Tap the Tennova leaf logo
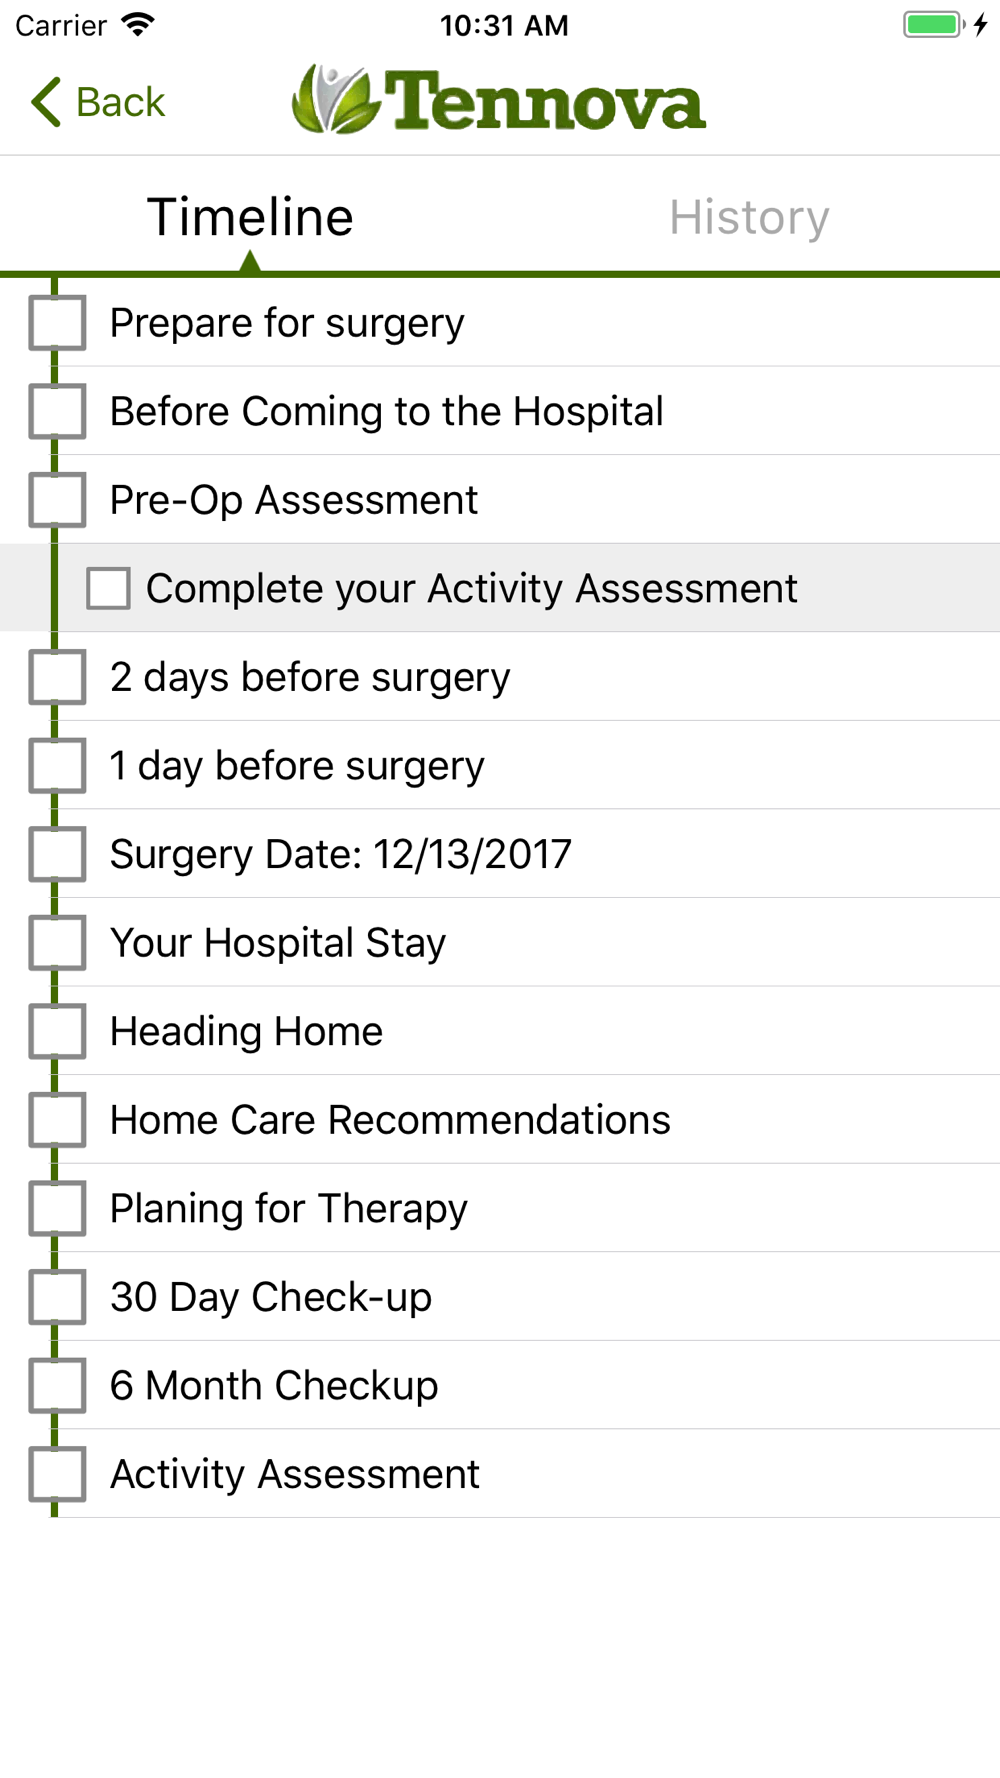The height and width of the screenshot is (1778, 1000). point(335,100)
